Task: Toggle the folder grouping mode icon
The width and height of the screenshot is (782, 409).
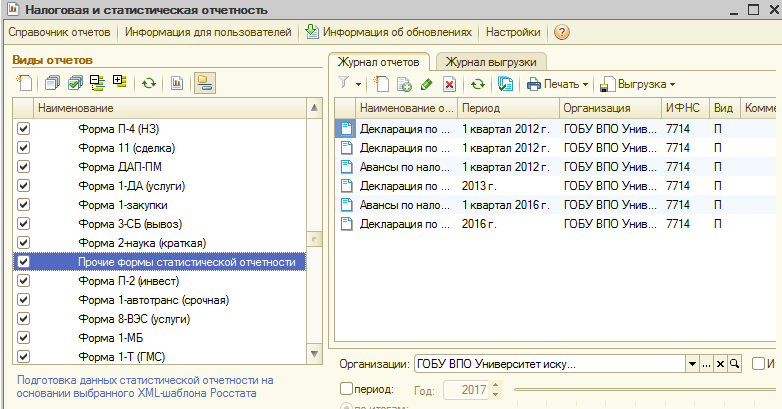Action: tap(204, 83)
